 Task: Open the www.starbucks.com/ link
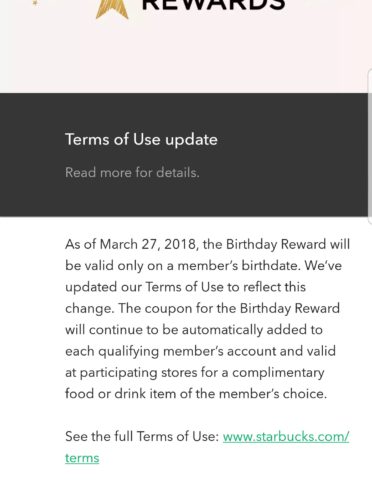(286, 436)
